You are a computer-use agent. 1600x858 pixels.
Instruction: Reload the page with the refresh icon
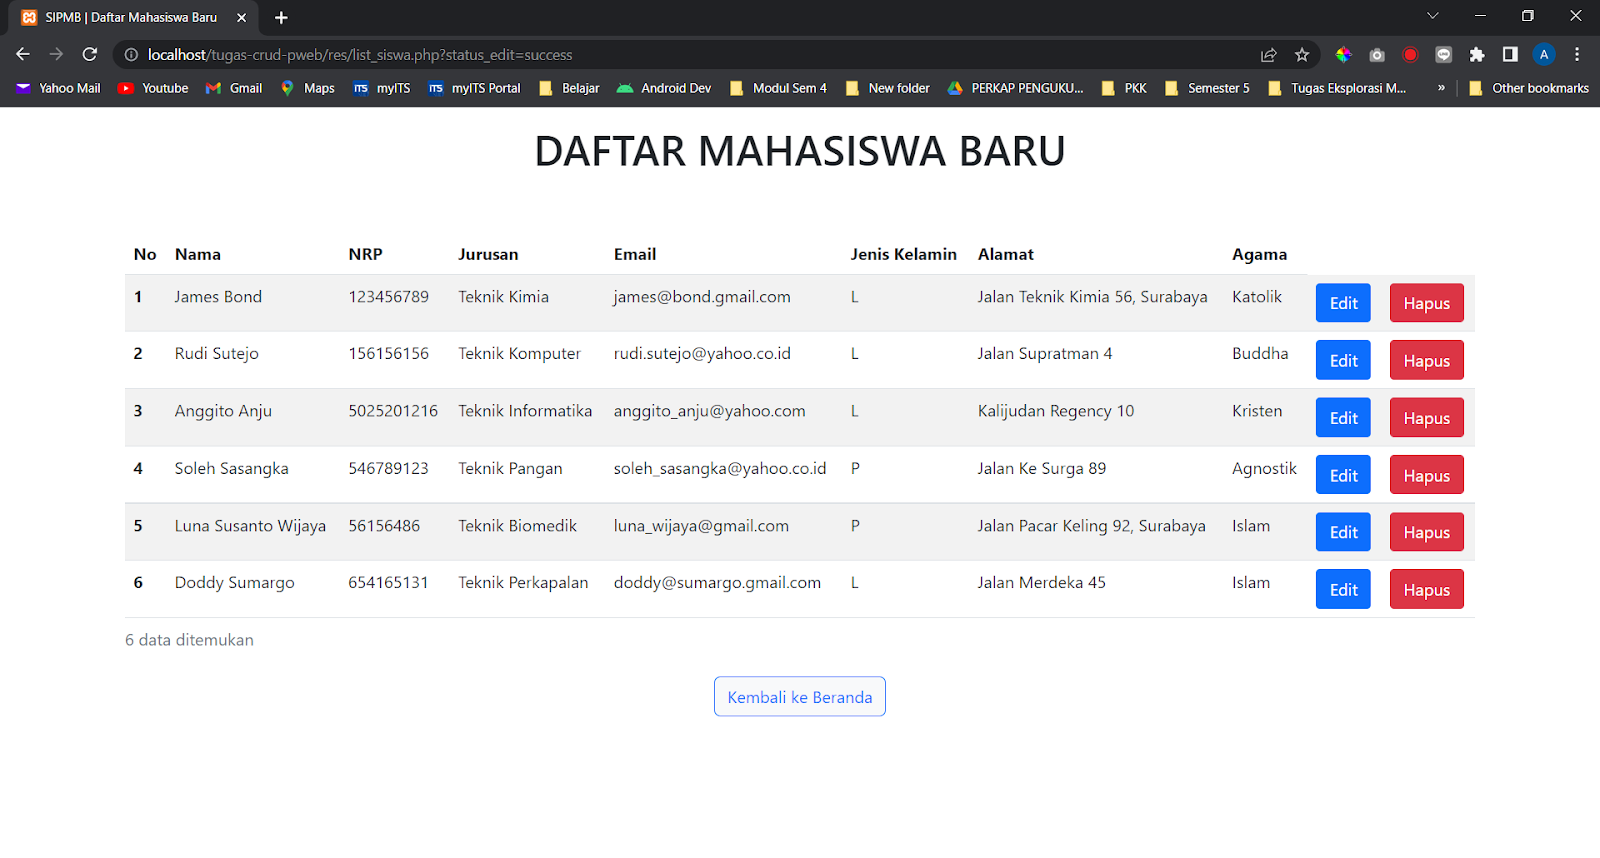(90, 54)
